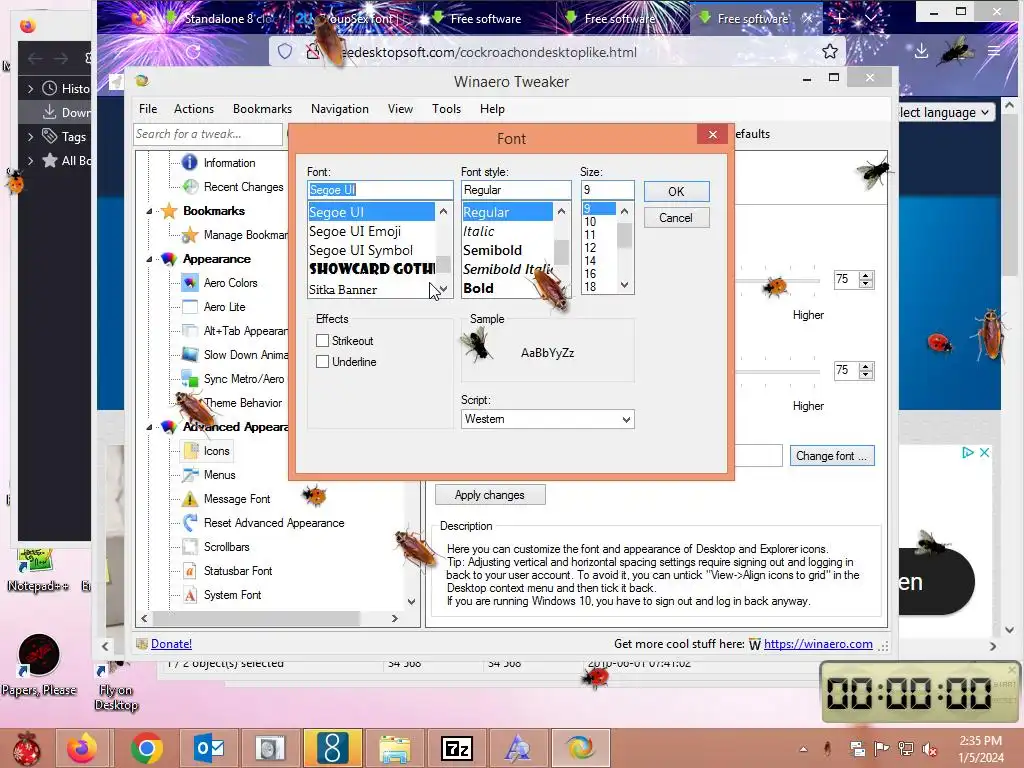Click the Icons tree item icon

click(191, 451)
